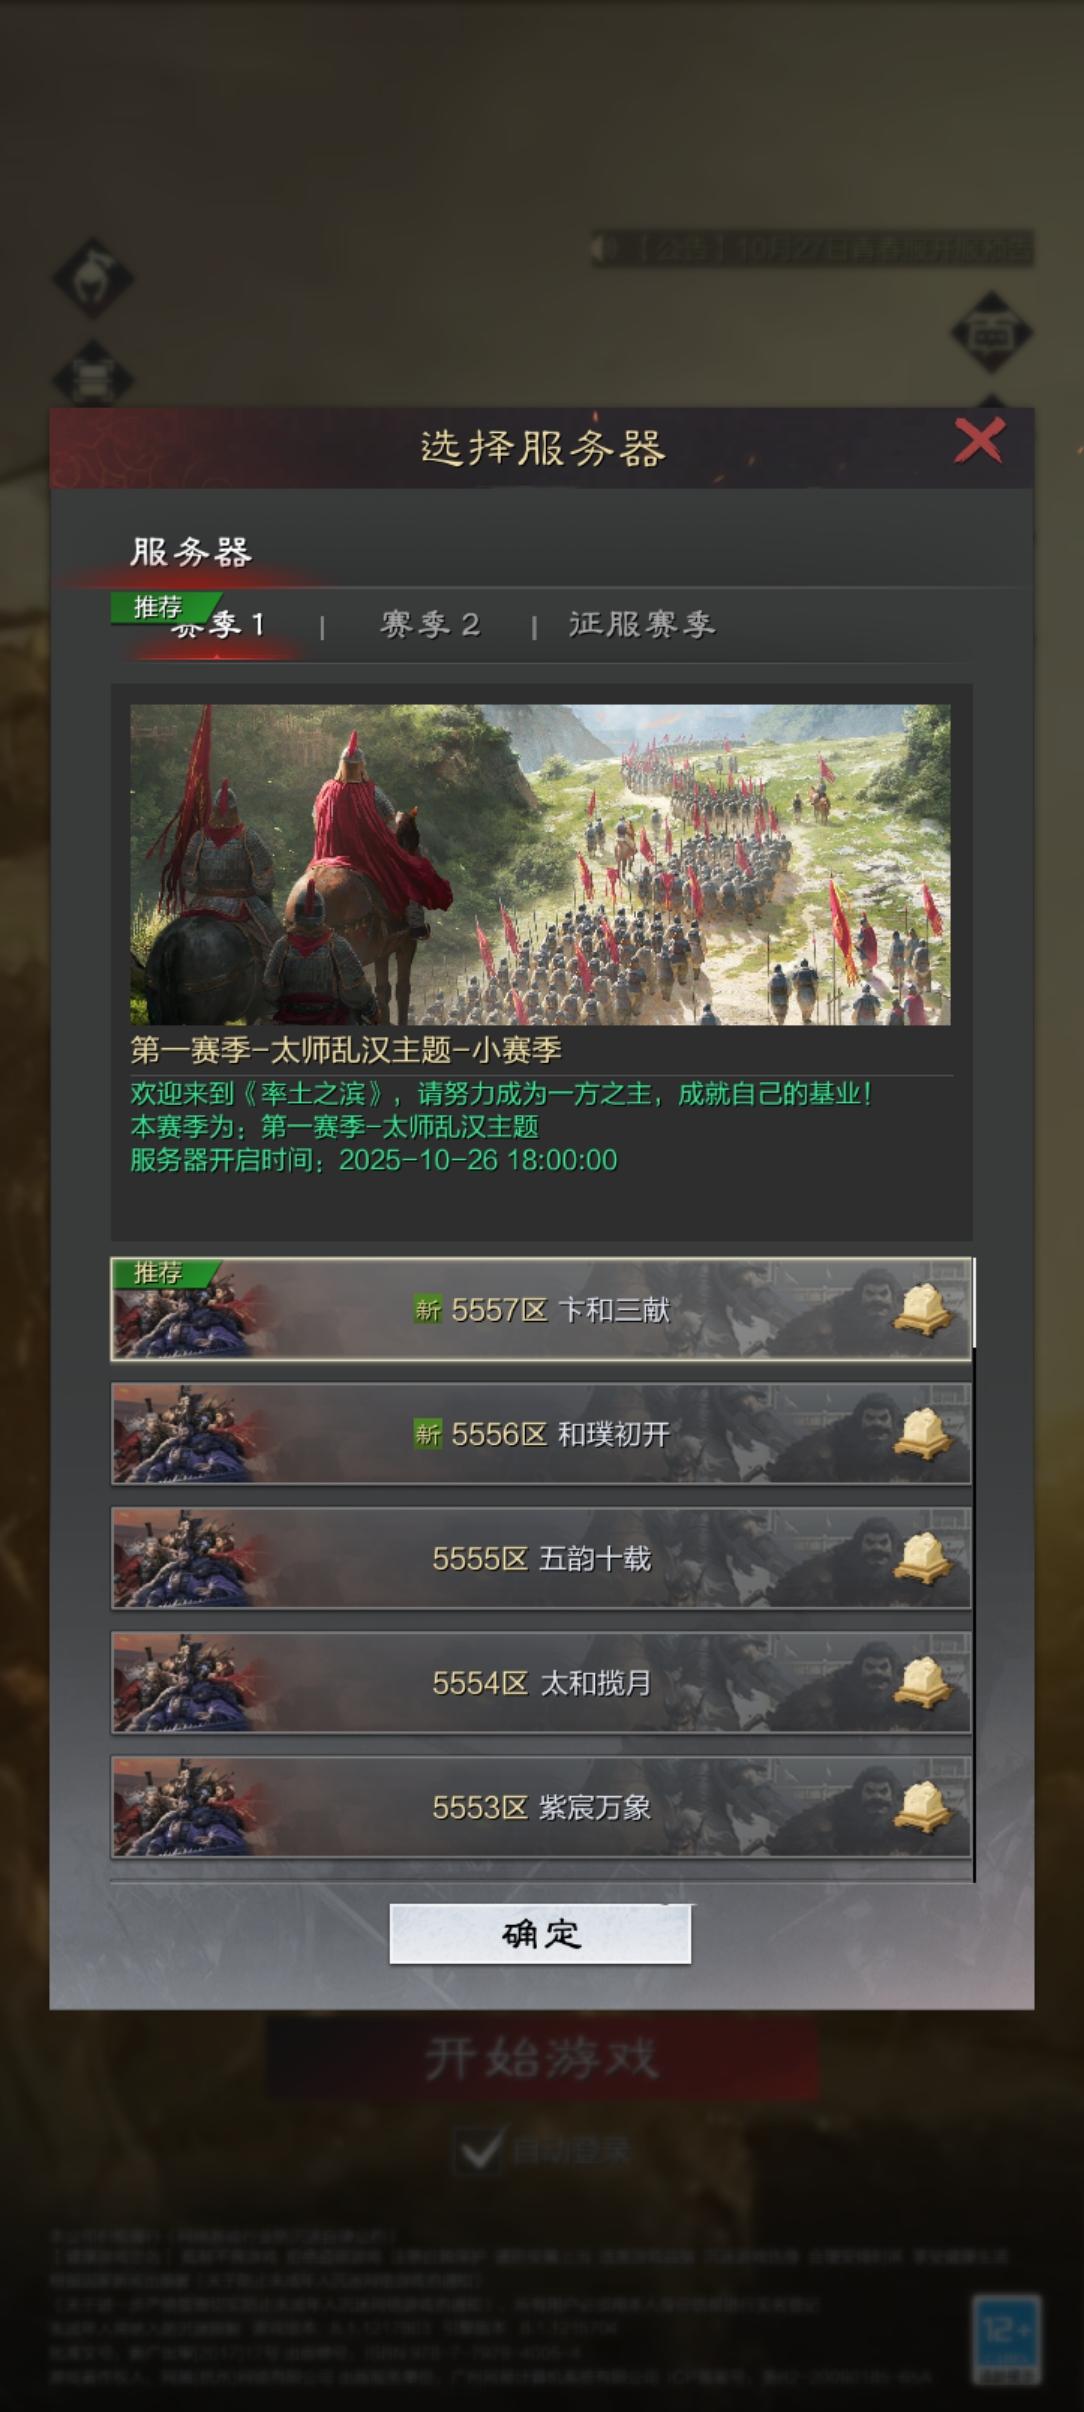Viewport: 1084px width, 2412px height.
Task: Click the jade seal icon on 5553区
Action: click(922, 1807)
